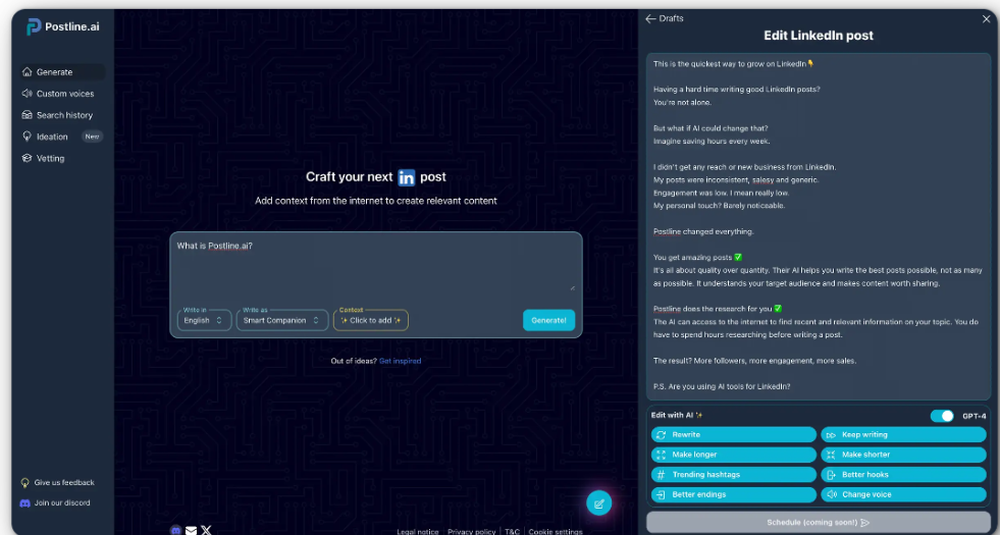Click the Trending hashtags # icon
Image resolution: width=1000 pixels, height=535 pixels.
(661, 474)
